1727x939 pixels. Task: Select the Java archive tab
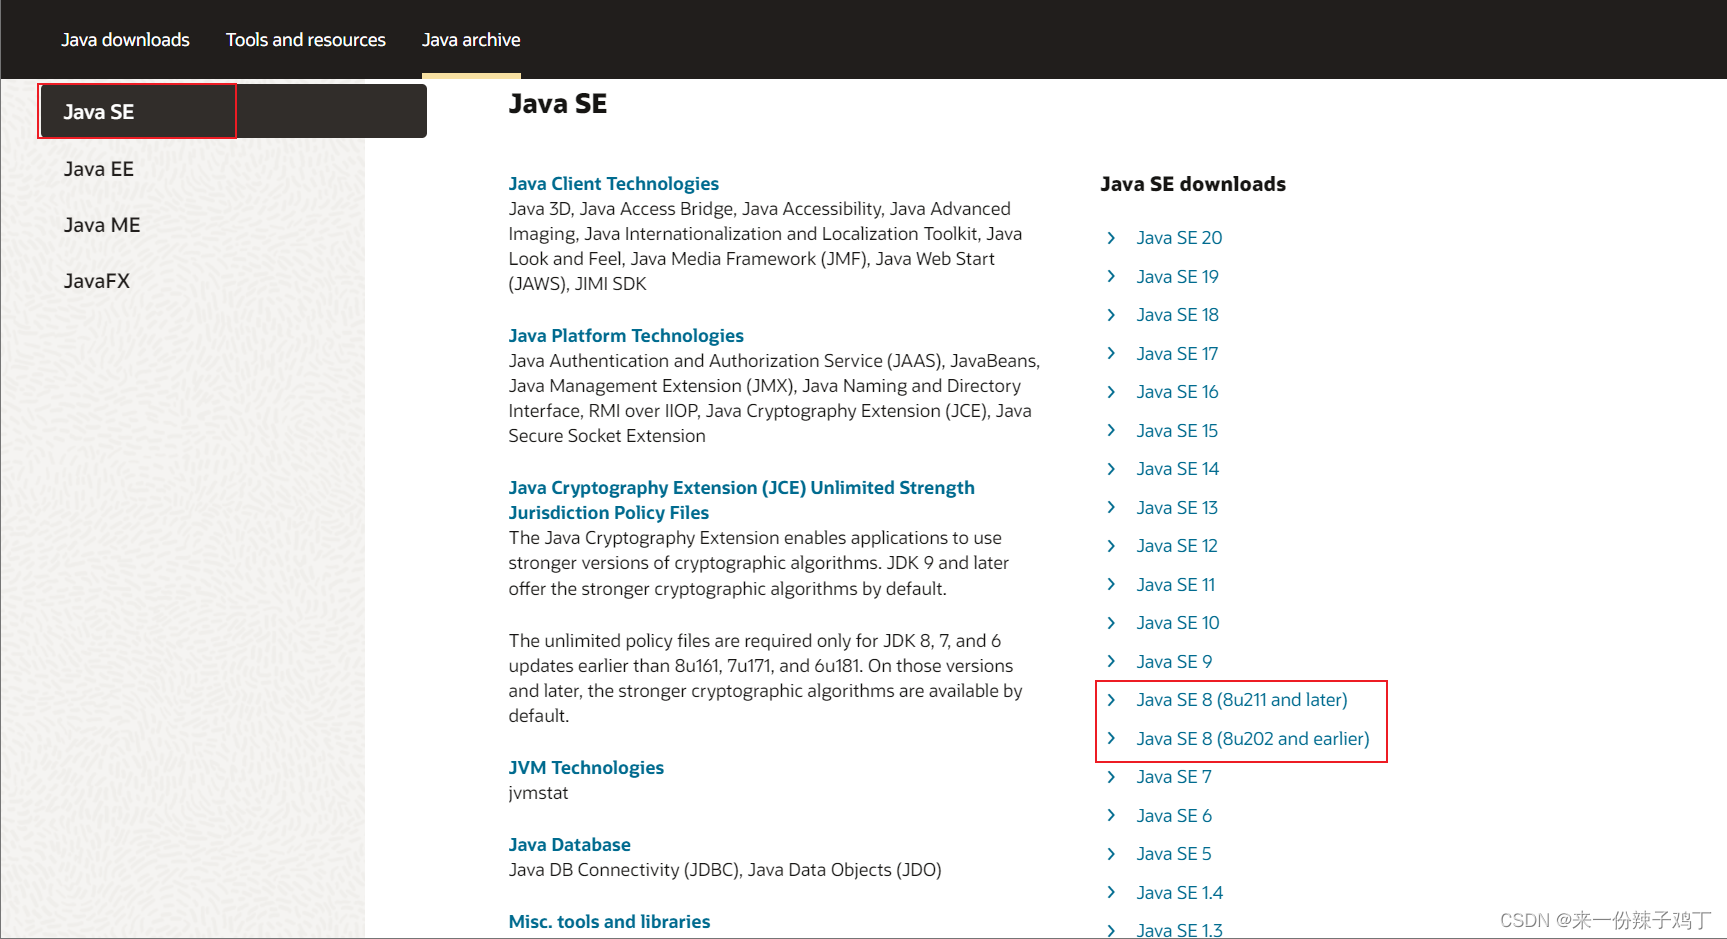pos(471,40)
